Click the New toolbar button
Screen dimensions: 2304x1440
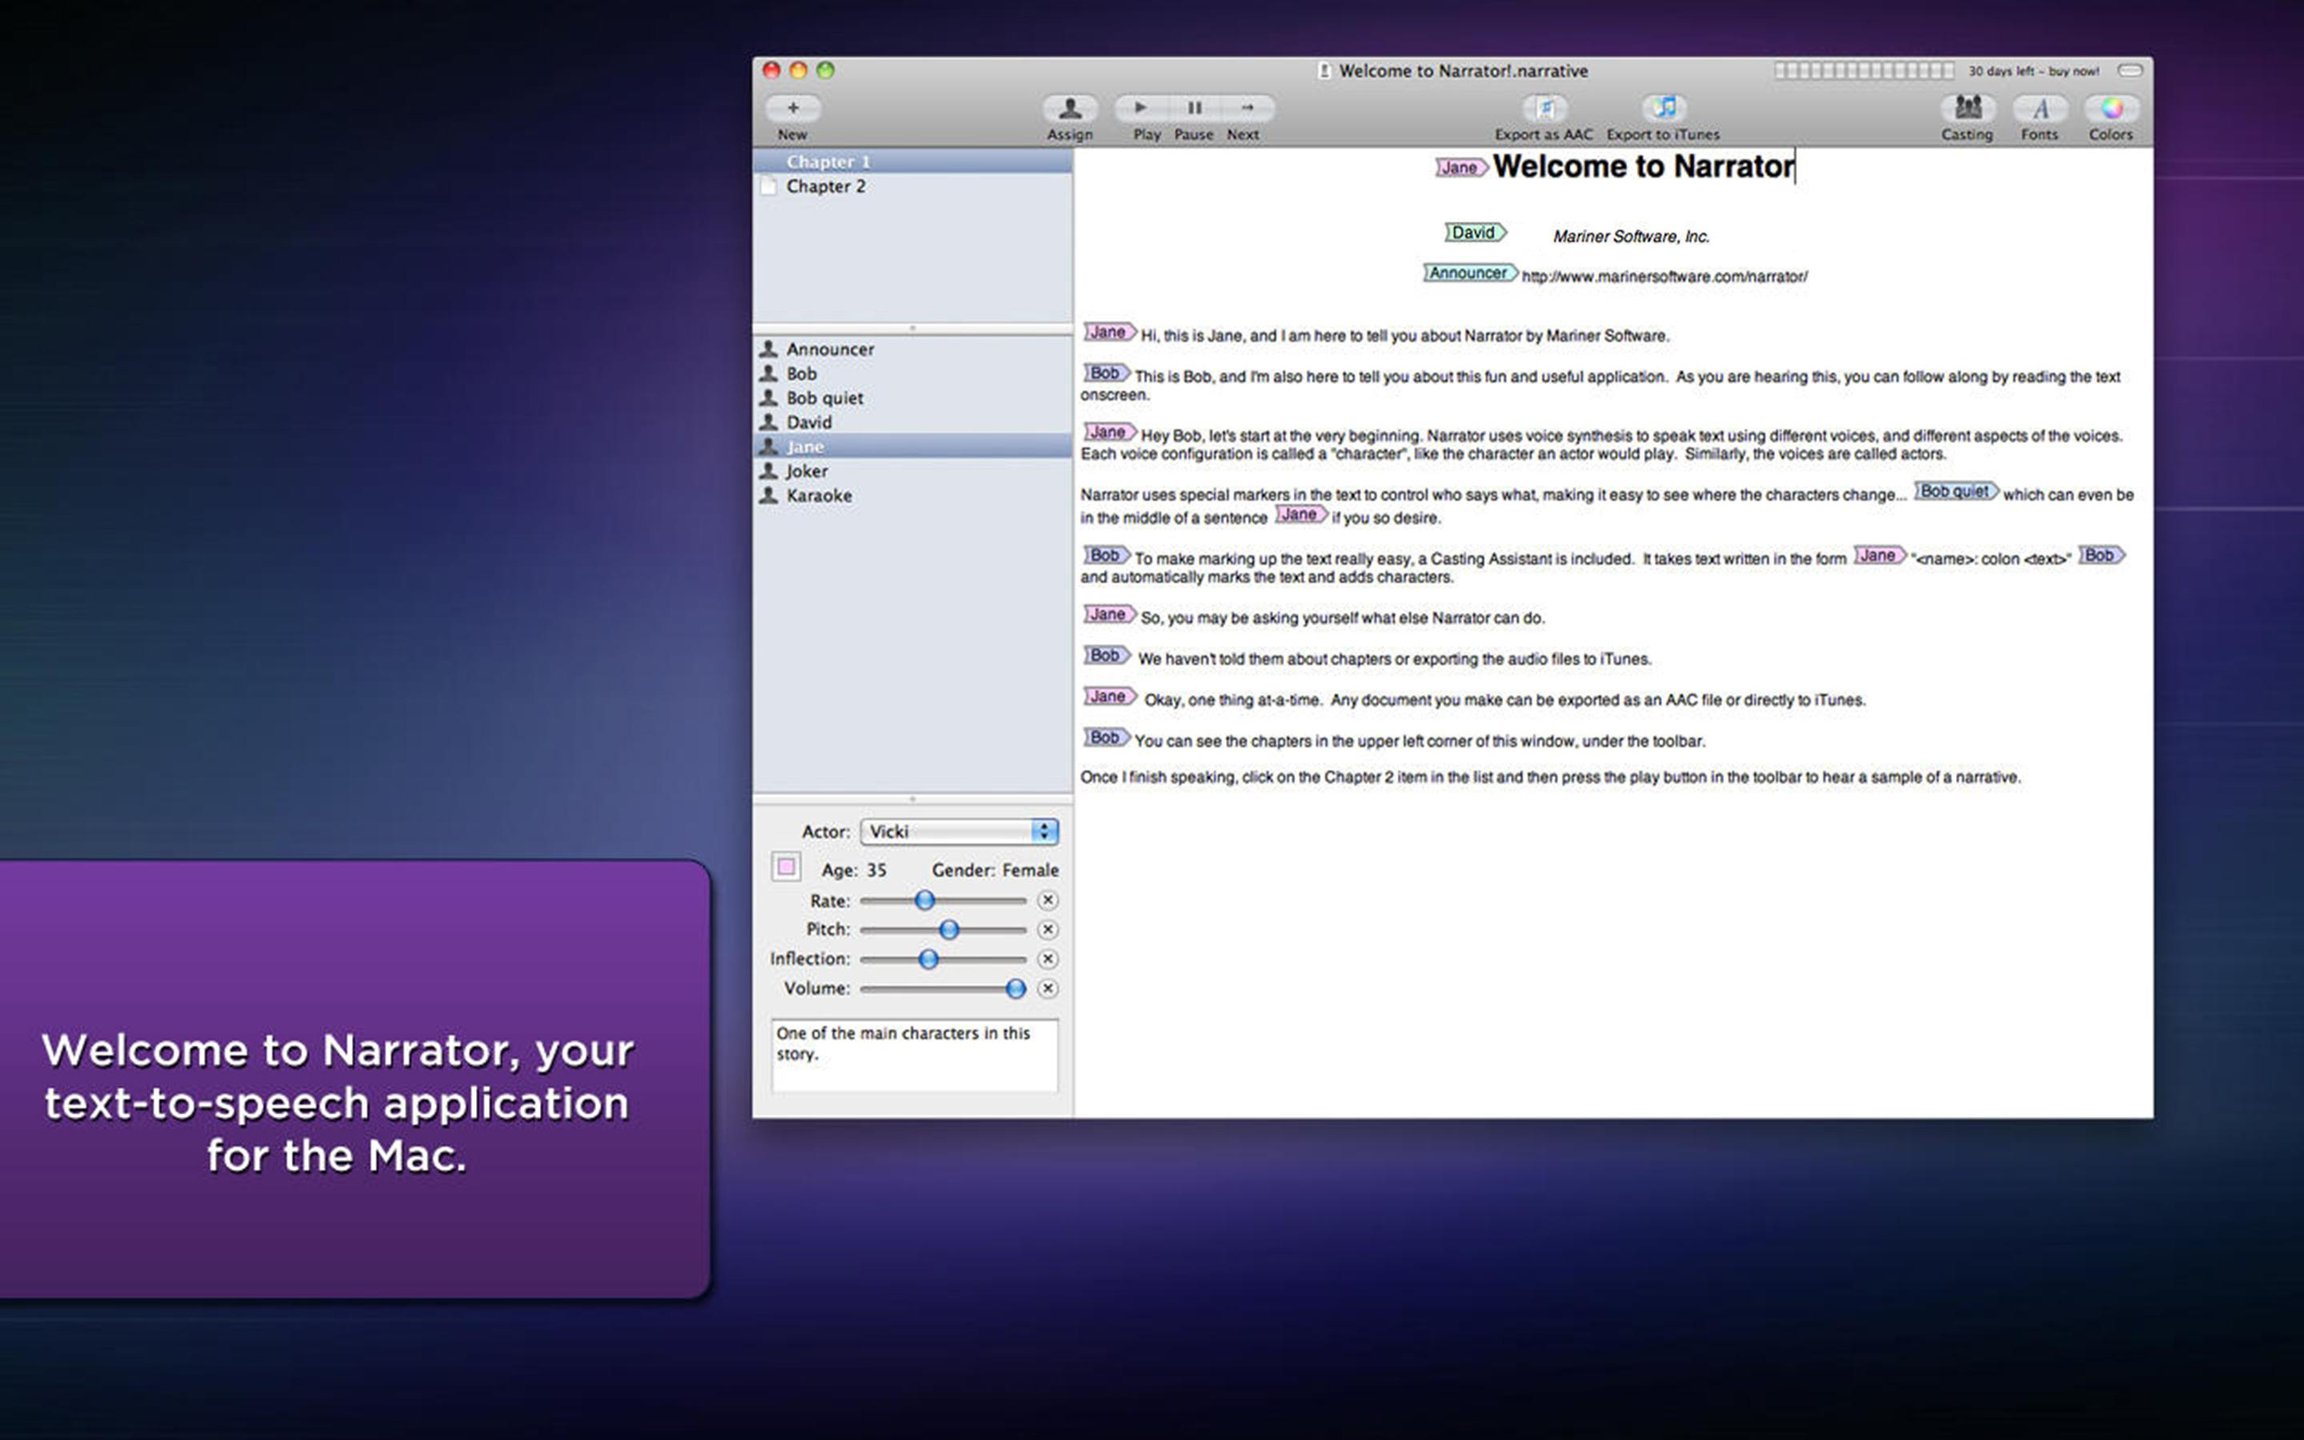tap(793, 108)
